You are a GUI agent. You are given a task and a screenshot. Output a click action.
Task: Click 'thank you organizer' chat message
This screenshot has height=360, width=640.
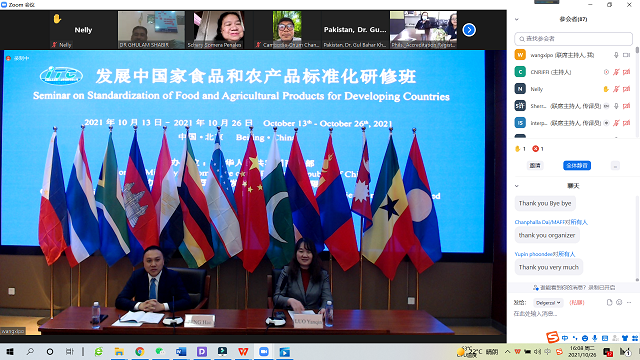click(x=547, y=235)
